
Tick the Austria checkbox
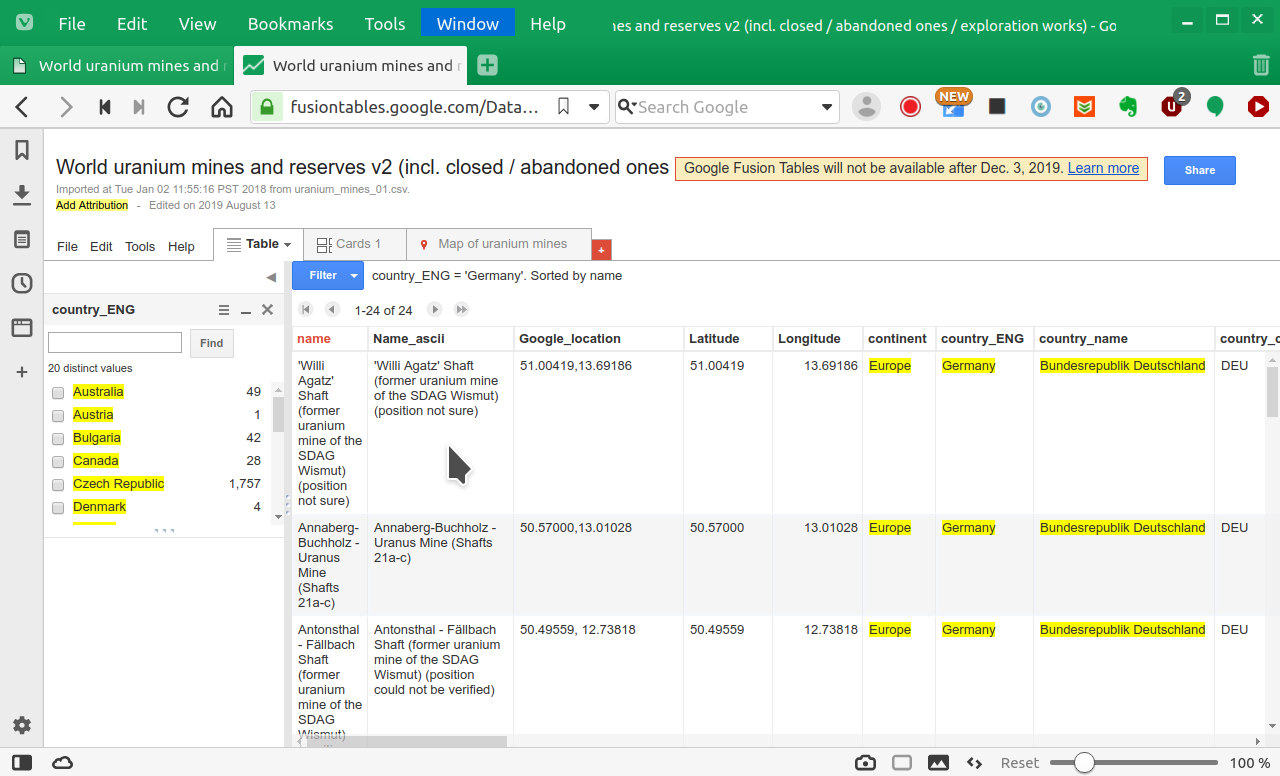pyautogui.click(x=58, y=416)
